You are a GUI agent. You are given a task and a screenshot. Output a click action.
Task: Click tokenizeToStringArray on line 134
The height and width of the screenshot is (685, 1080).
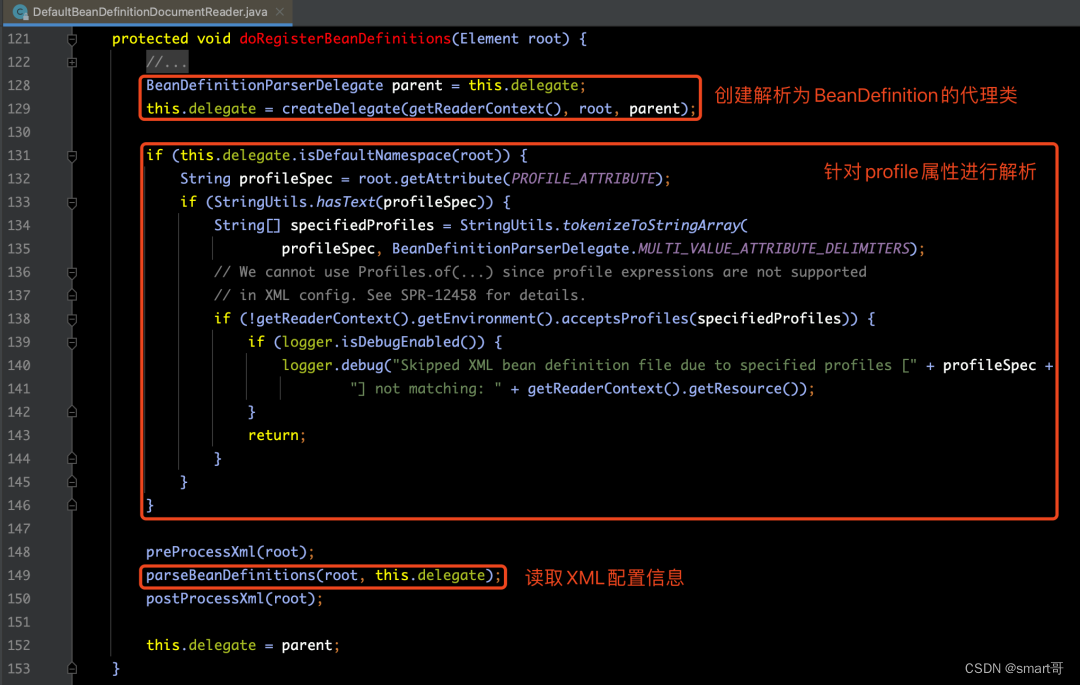pos(652,226)
